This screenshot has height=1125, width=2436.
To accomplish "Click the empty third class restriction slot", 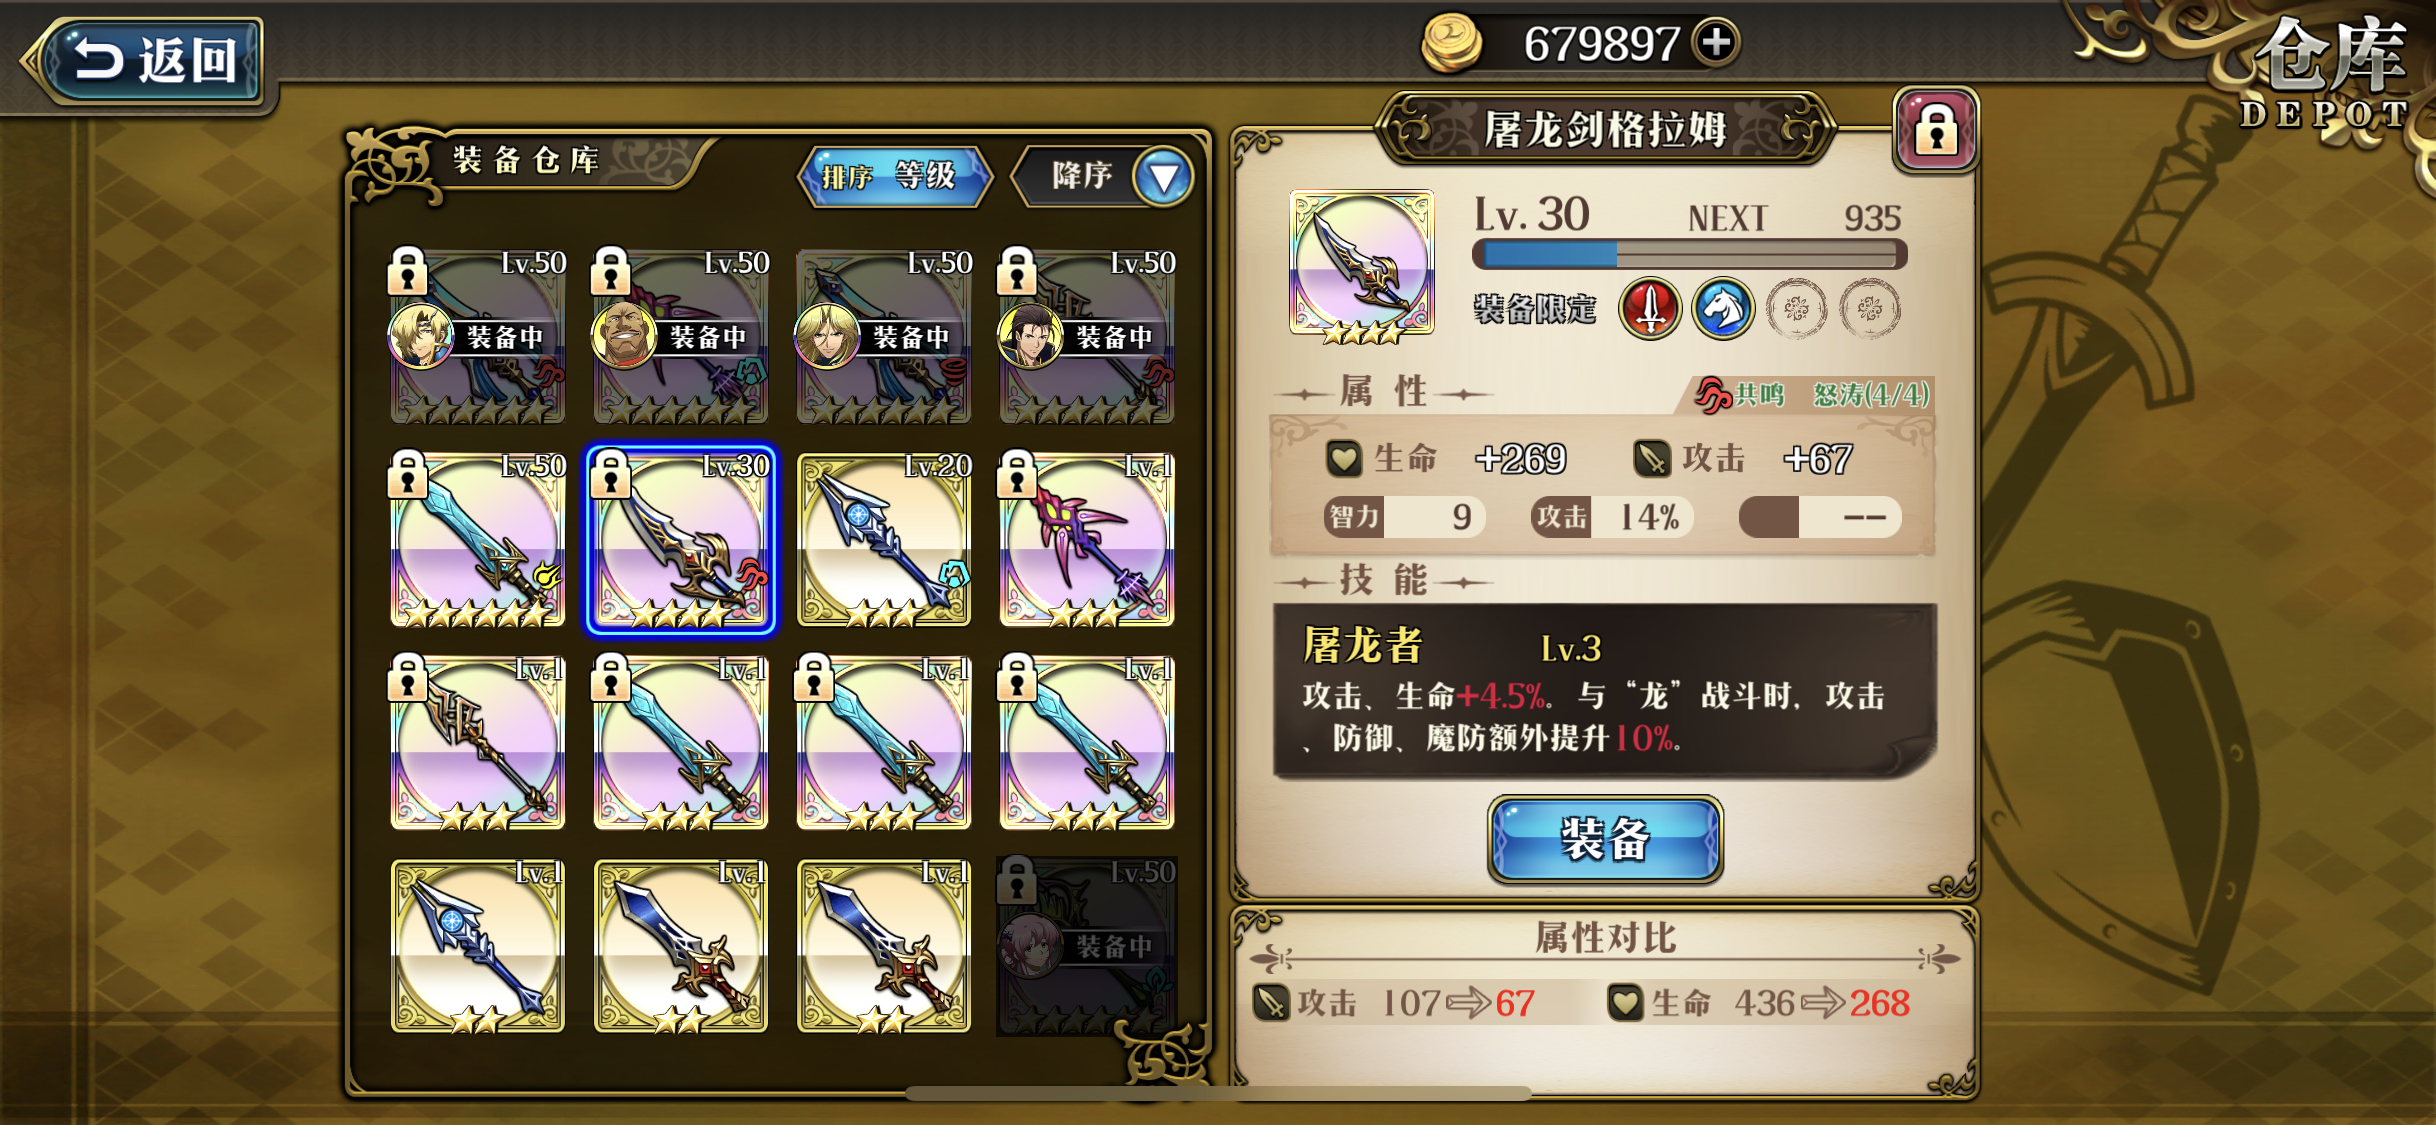I will click(1797, 309).
